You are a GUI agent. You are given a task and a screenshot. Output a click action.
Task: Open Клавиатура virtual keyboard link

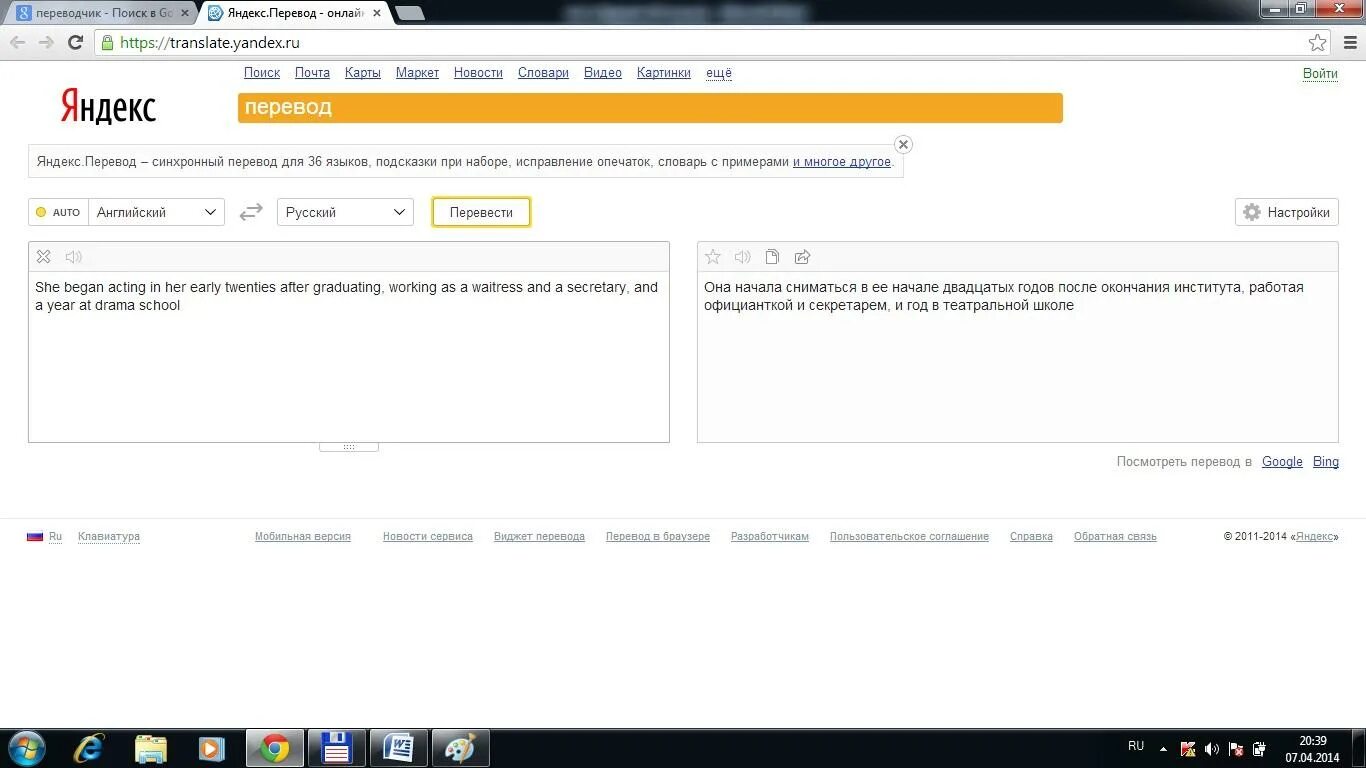point(109,537)
